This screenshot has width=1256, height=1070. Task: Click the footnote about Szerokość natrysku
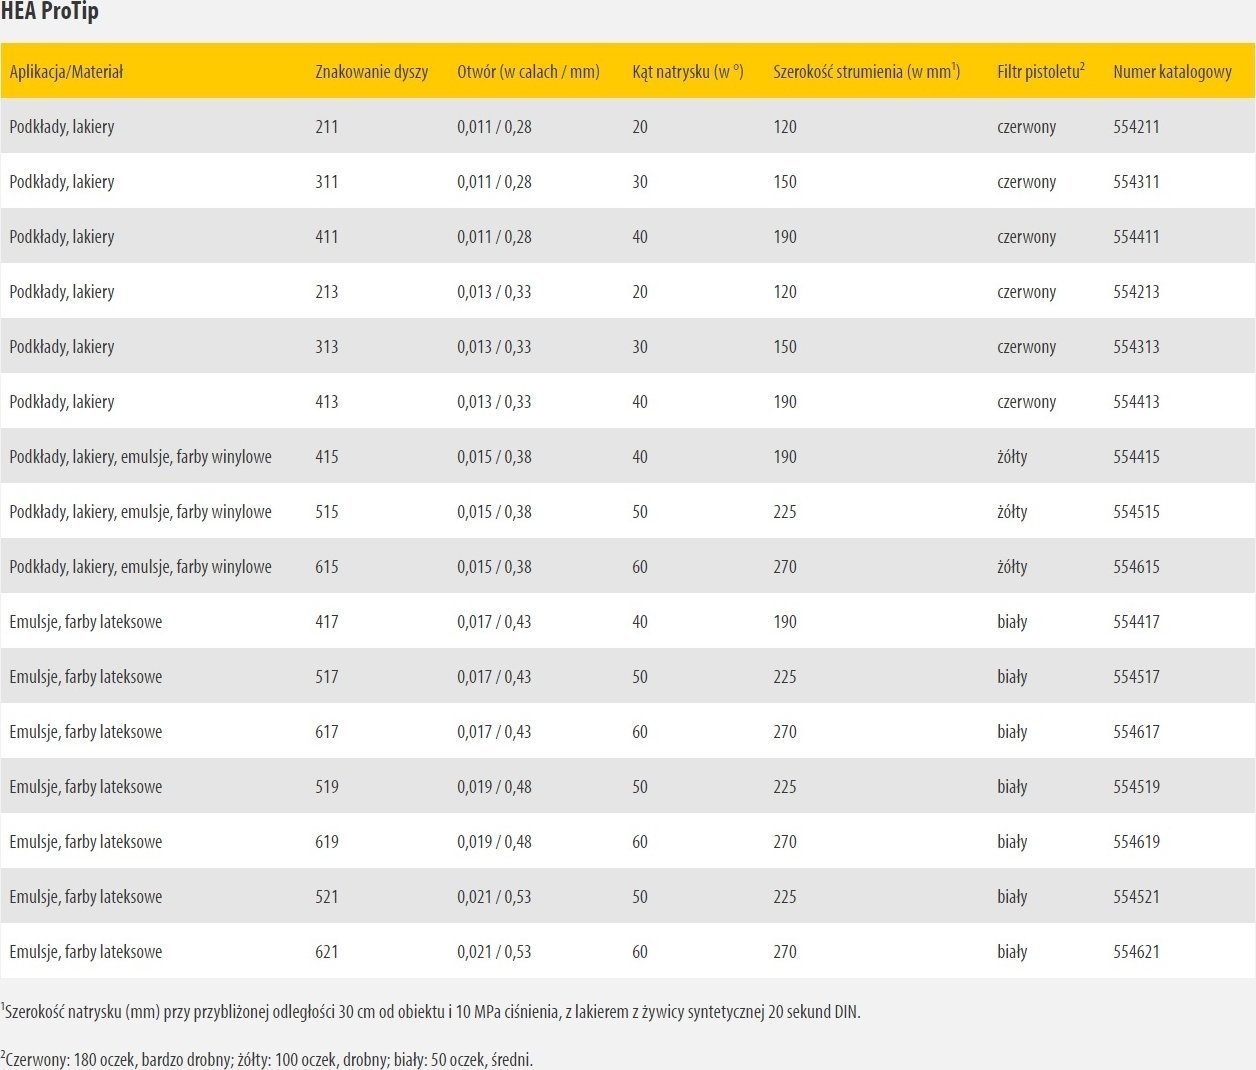click(431, 1012)
